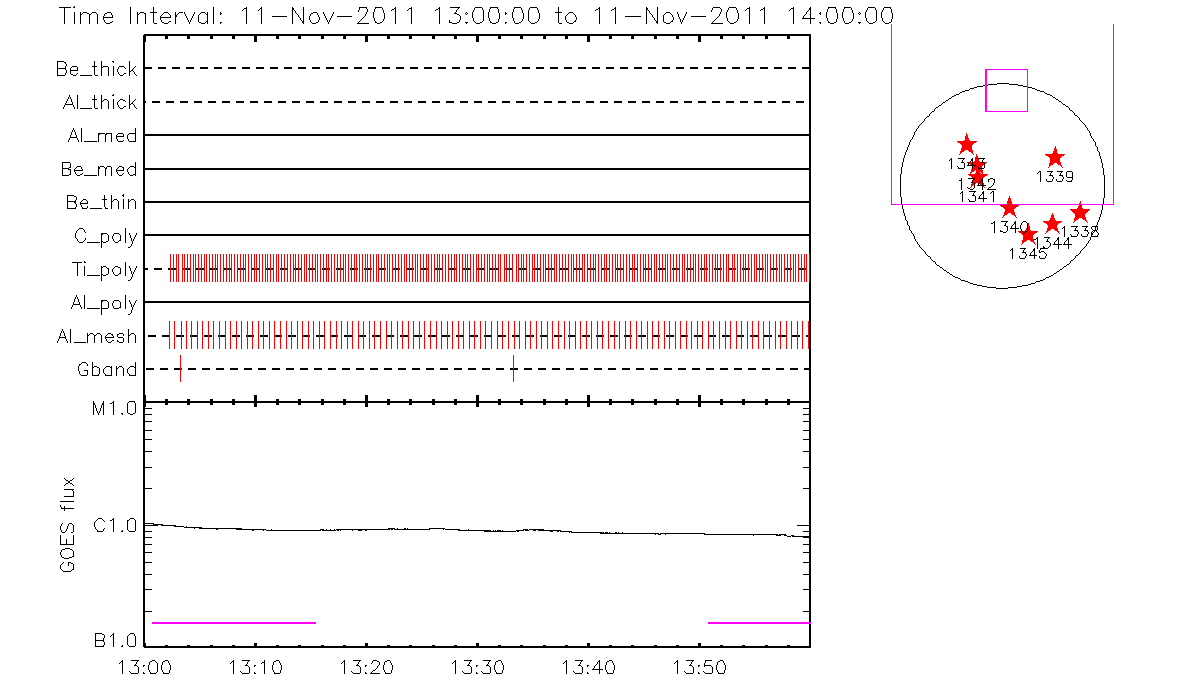Click the 'Be_thick' filter label
The image size is (1200, 700).
pyautogui.click(x=97, y=69)
